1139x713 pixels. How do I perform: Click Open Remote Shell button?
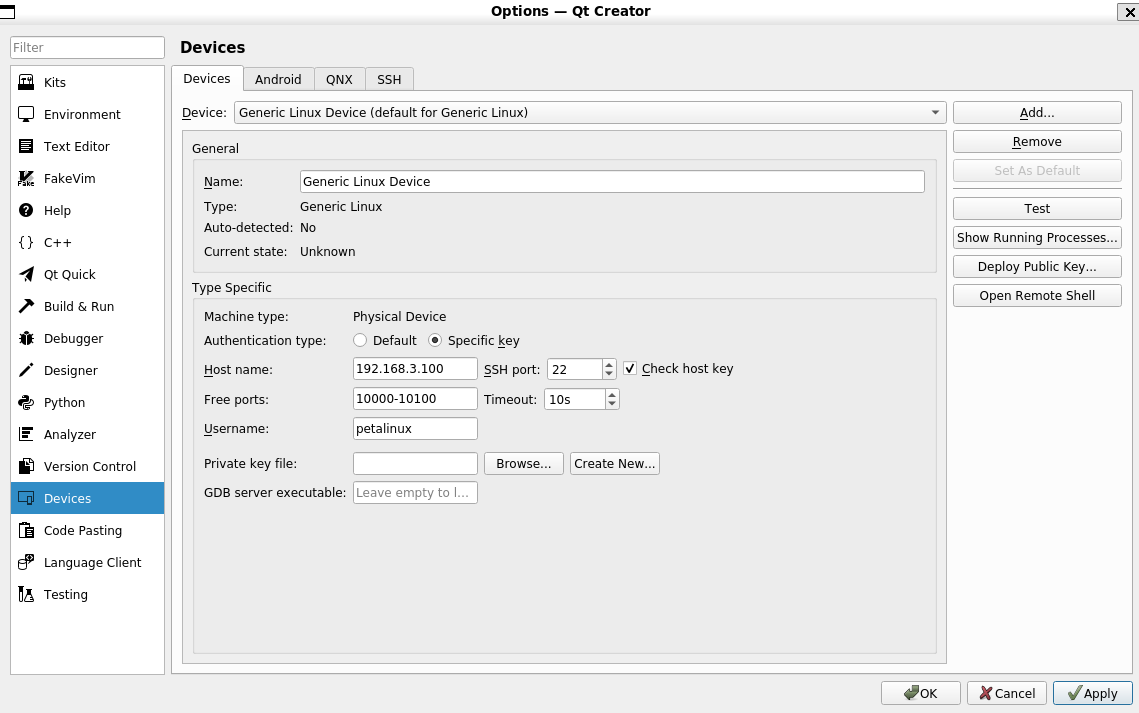[1037, 296]
